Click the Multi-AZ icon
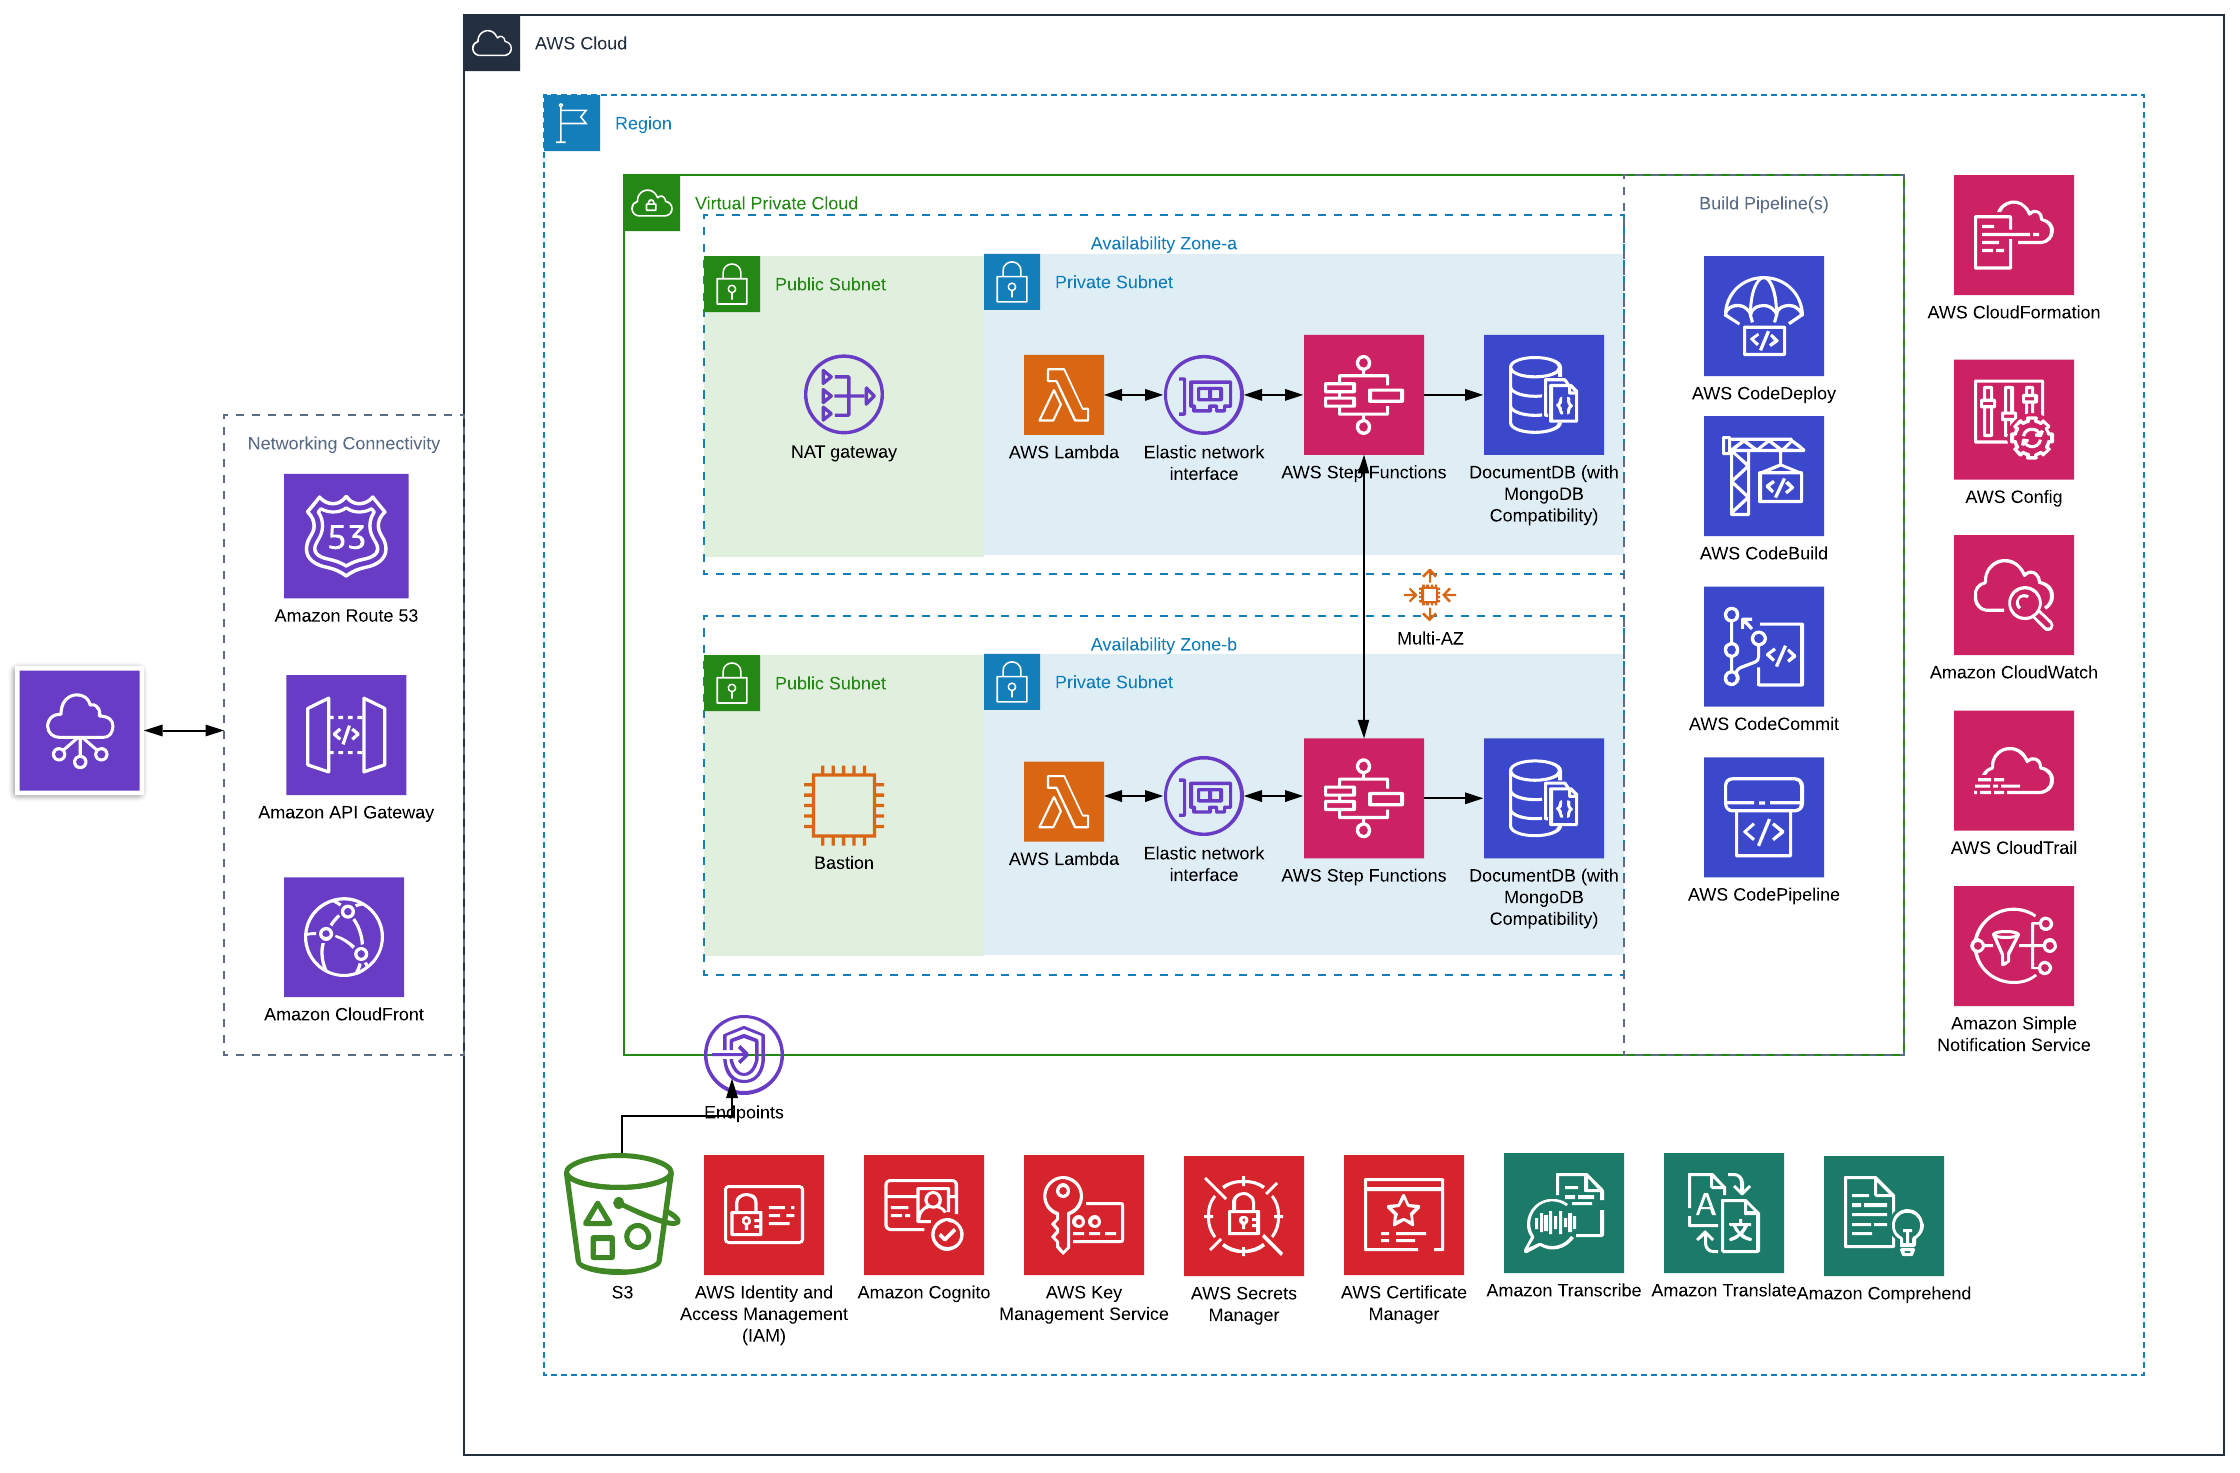2240x1473 pixels. pos(1430,595)
